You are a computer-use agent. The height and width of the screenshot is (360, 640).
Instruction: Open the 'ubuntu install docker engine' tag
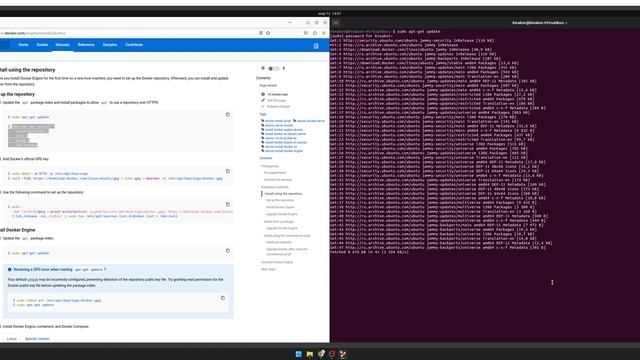pyautogui.click(x=284, y=151)
